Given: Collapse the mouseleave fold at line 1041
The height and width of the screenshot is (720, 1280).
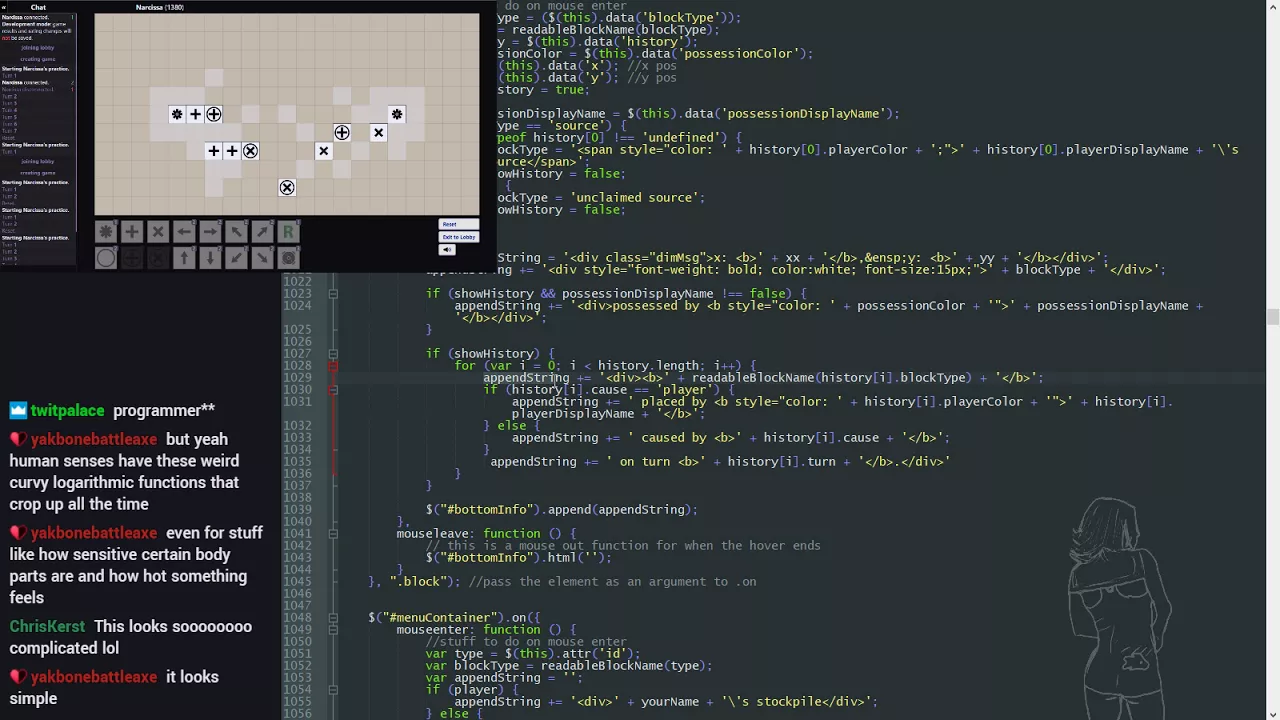Looking at the screenshot, I should [333, 534].
